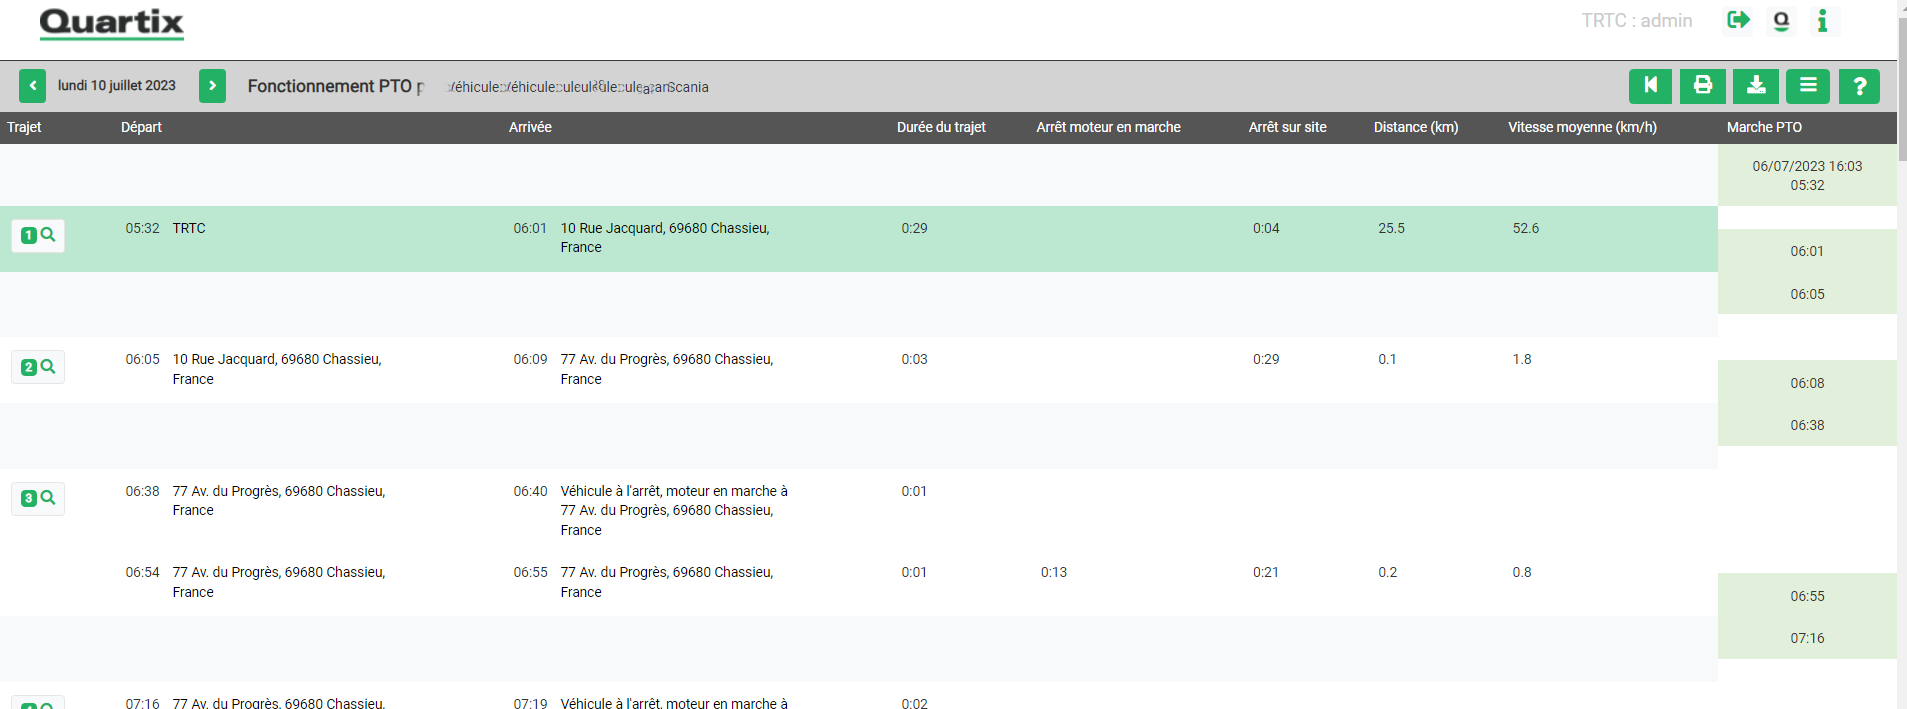Screen dimensions: 1907x709
Task: Click PTO entry 06/07/2023 16:03
Action: tap(1807, 166)
